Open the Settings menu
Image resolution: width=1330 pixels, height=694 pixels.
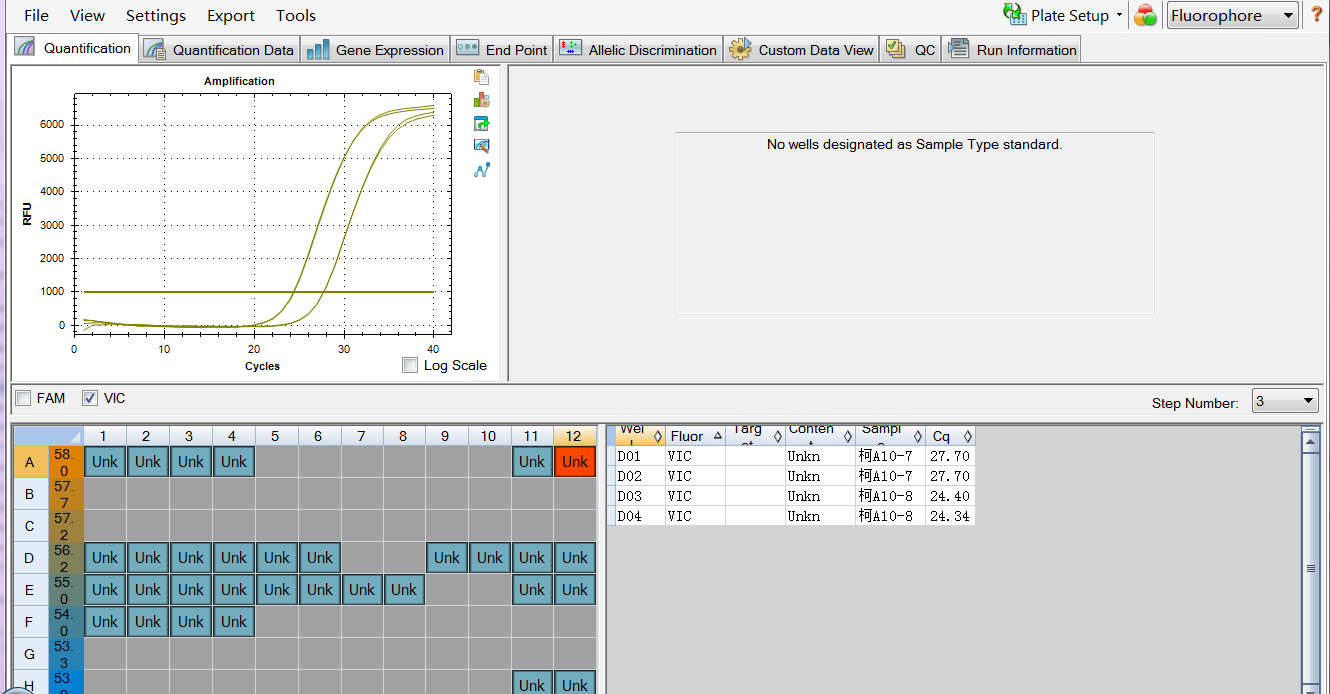pyautogui.click(x=156, y=15)
